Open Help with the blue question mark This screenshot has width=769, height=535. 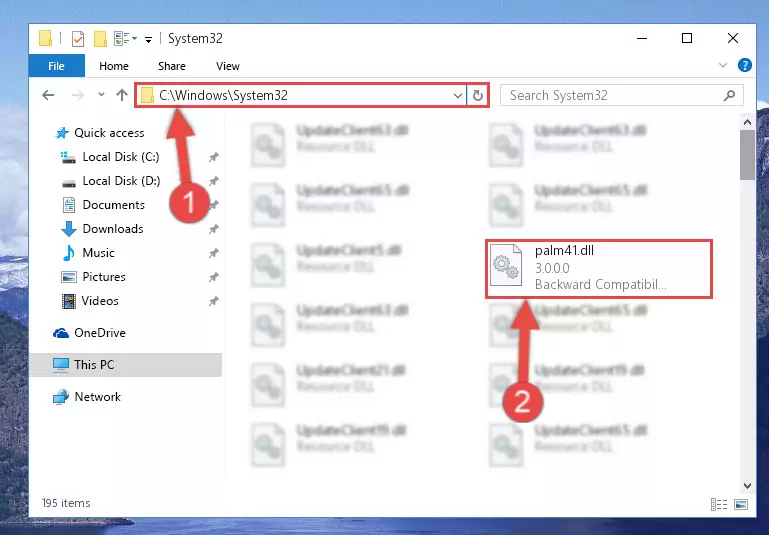click(x=744, y=65)
